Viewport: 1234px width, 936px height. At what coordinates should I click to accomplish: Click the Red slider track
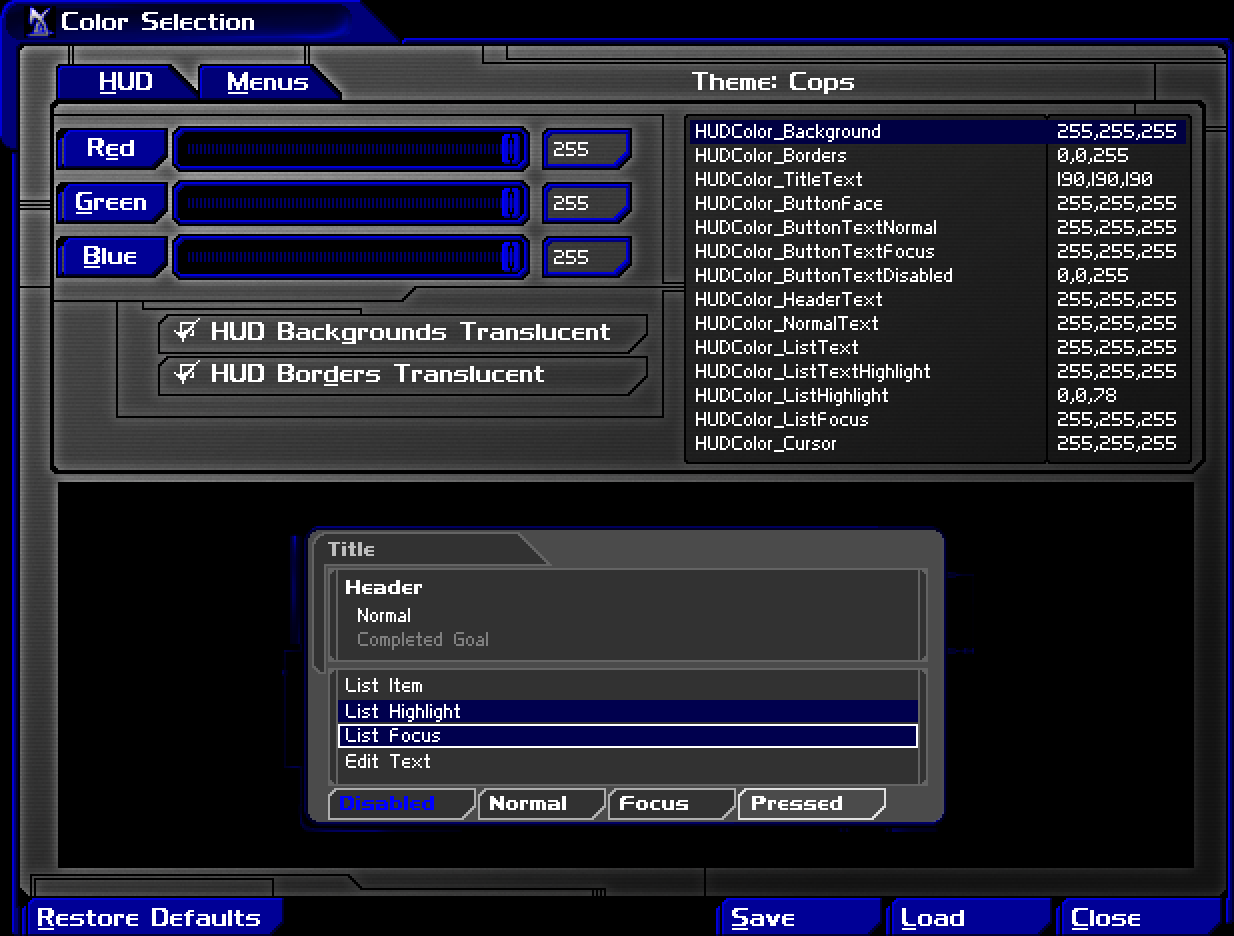click(x=351, y=148)
